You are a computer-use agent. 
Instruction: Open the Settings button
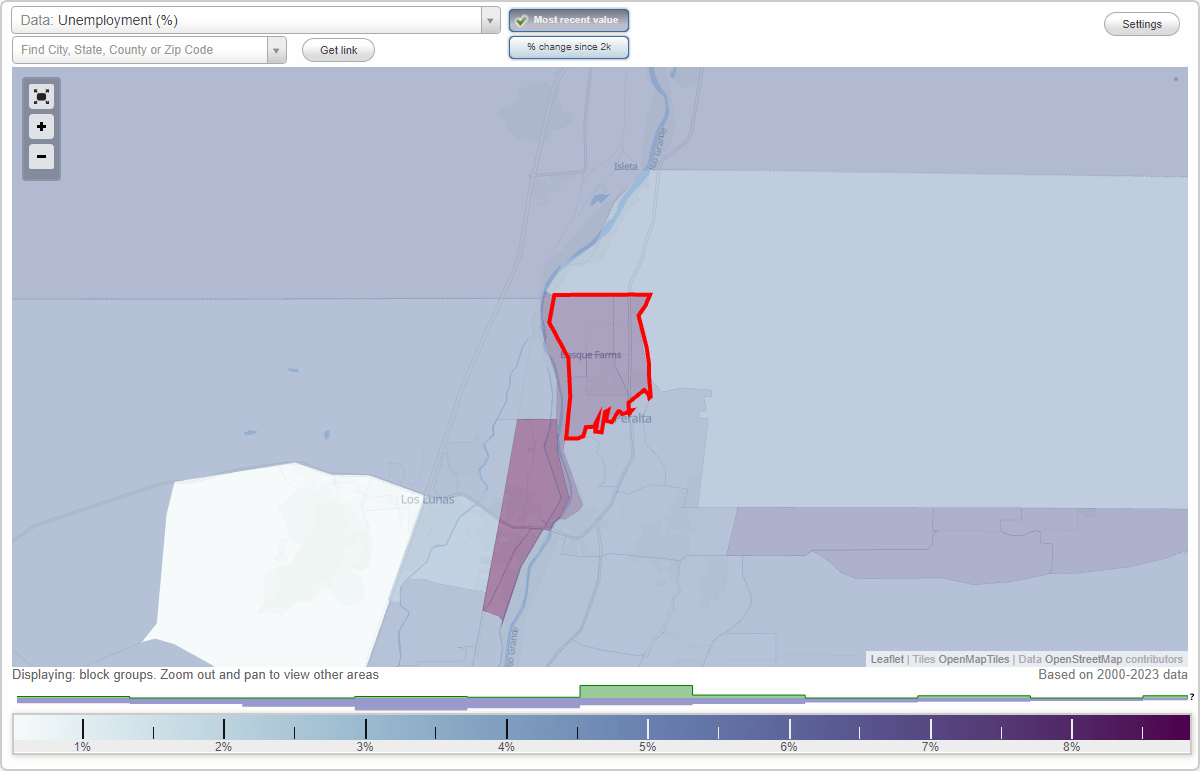click(1142, 24)
